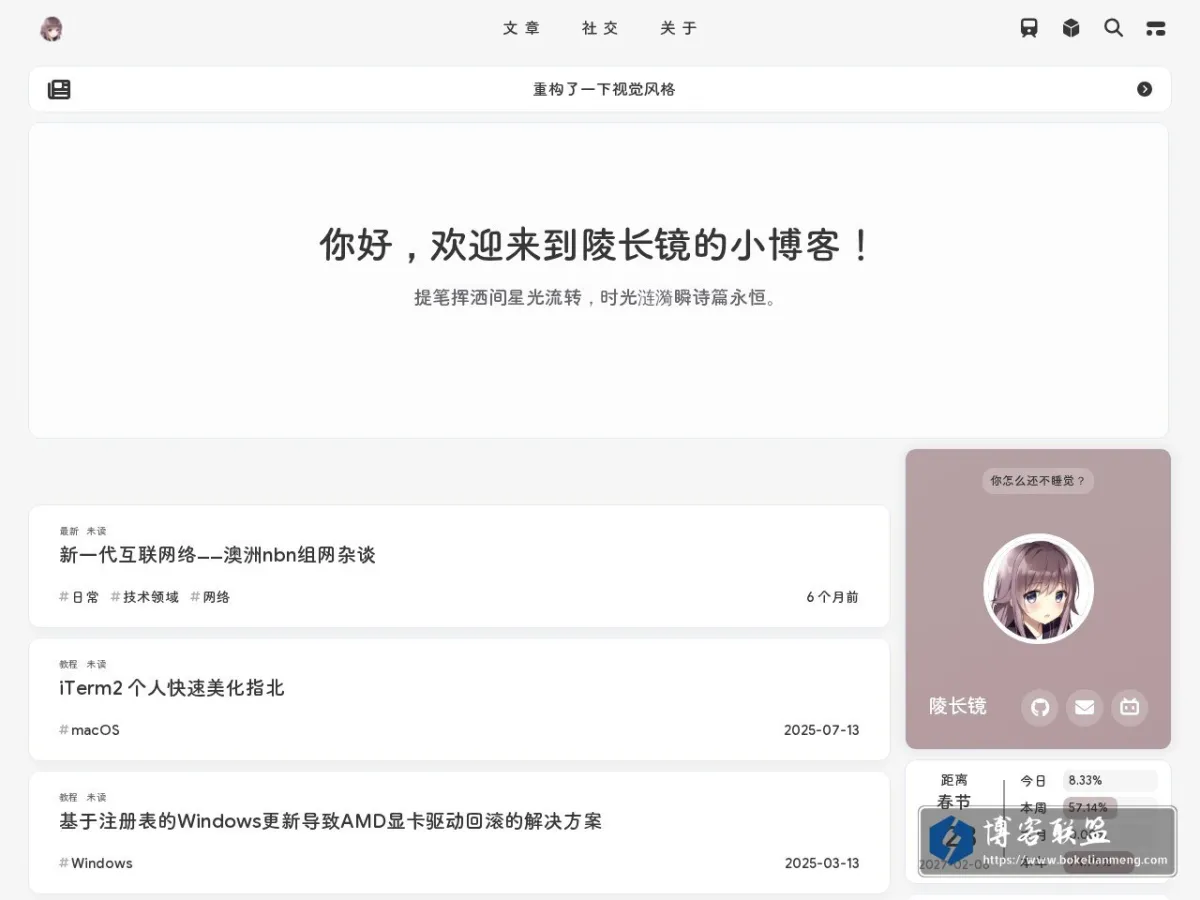
Task: Click the 6 个月前 timestamp
Action: (x=833, y=597)
